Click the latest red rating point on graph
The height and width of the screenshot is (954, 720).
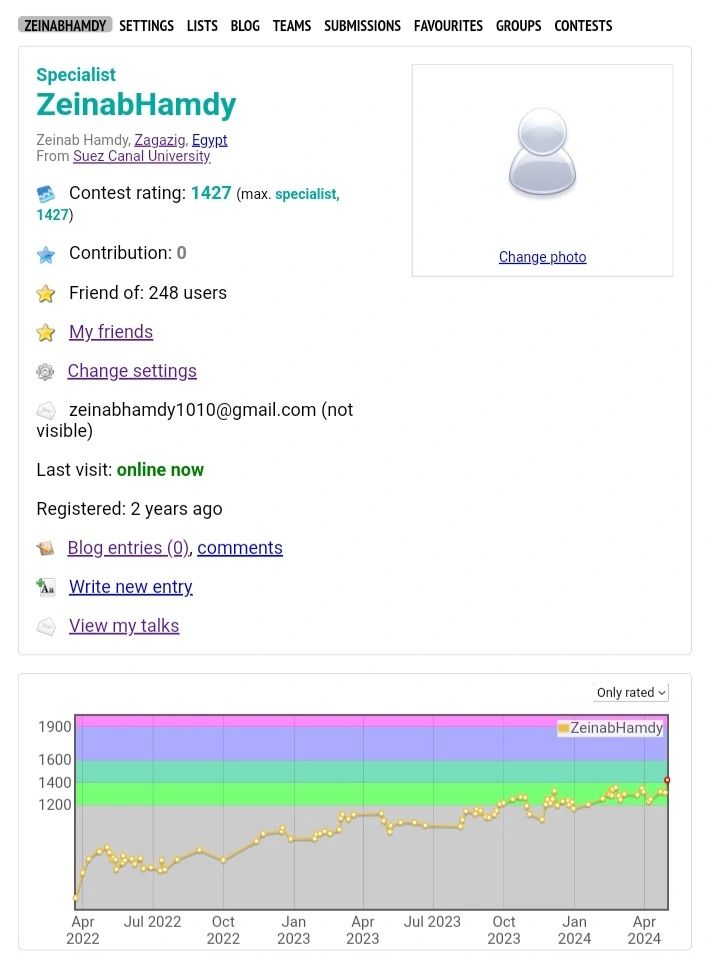coord(667,780)
